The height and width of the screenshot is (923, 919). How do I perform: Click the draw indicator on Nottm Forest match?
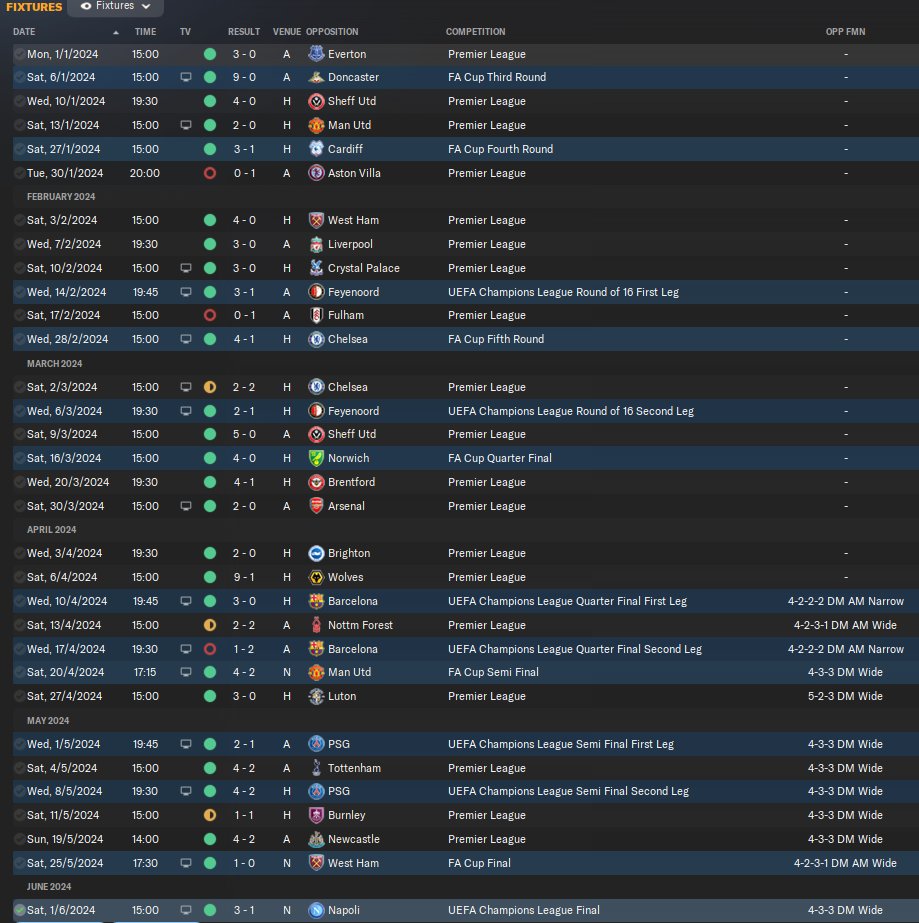[x=210, y=625]
